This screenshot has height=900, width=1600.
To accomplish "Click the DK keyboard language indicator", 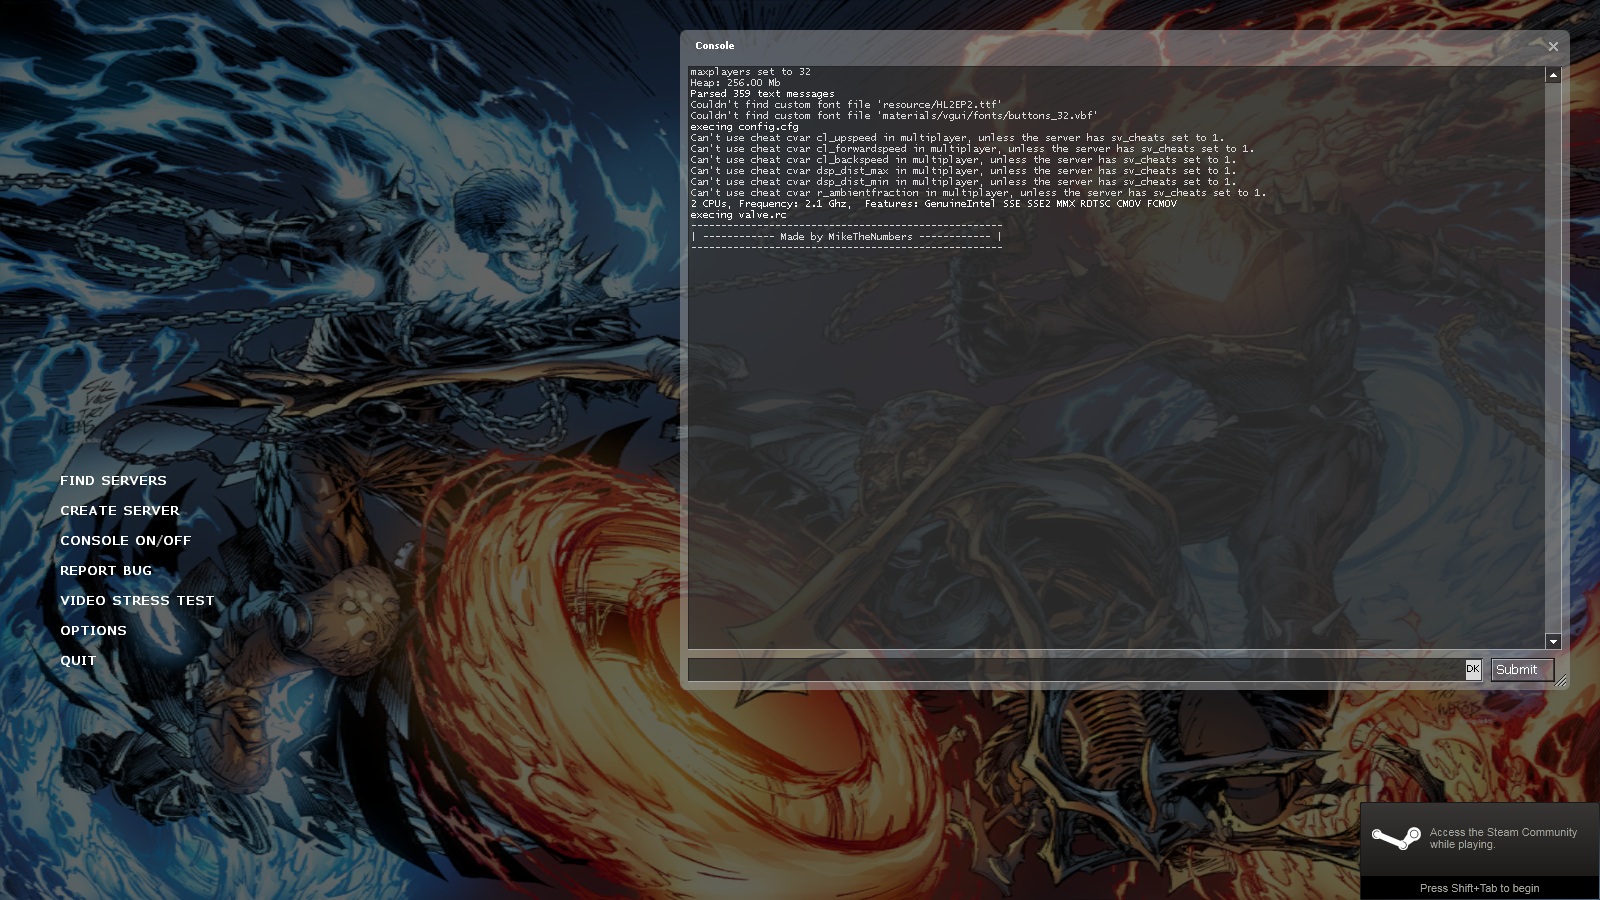I will 1473,669.
